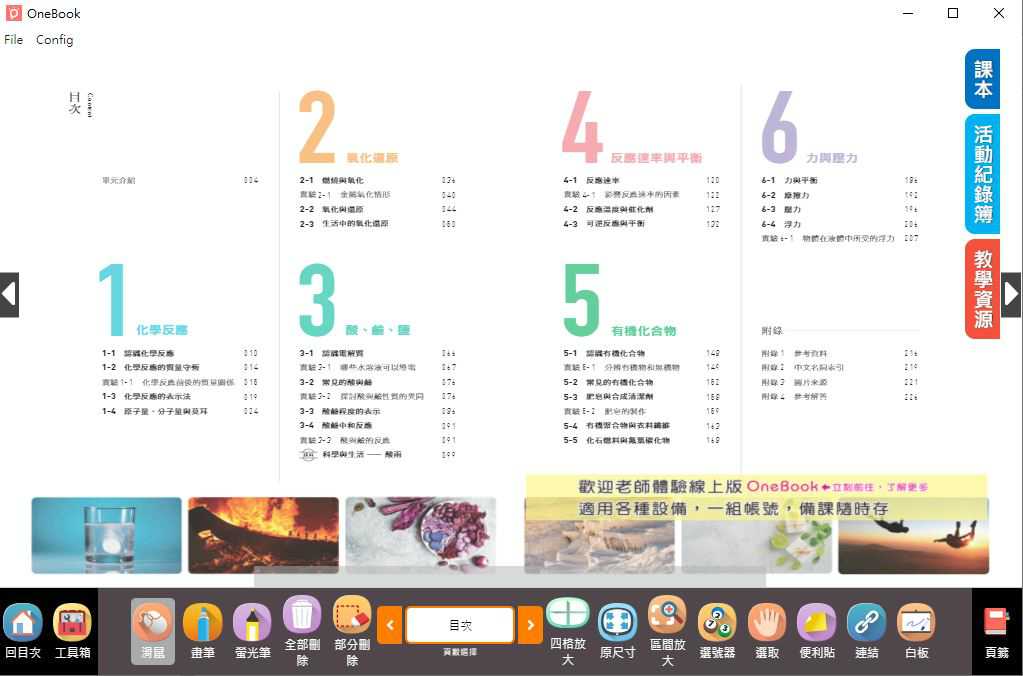
Task: Open the File menu
Action: click(14, 40)
